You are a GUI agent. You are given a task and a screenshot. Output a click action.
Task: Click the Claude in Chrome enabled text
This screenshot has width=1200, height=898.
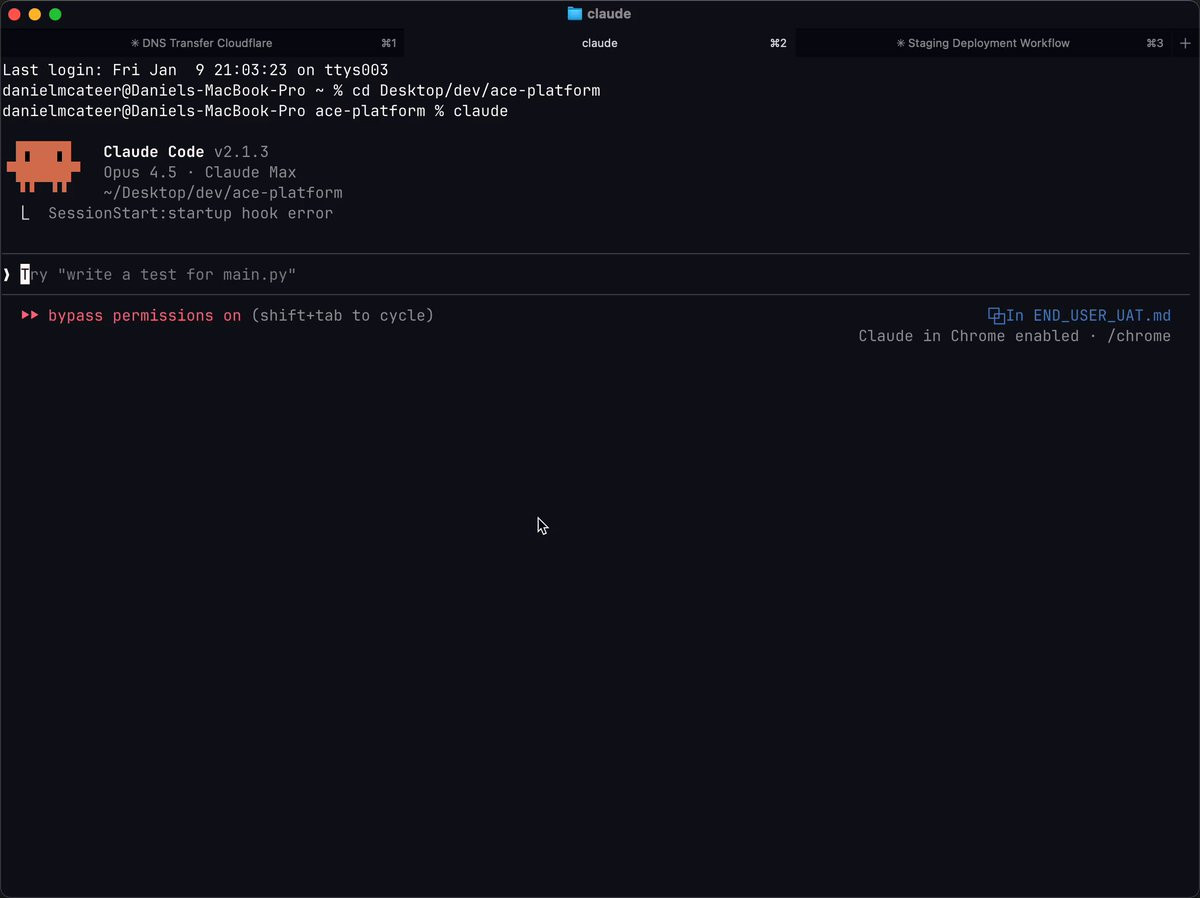[968, 336]
